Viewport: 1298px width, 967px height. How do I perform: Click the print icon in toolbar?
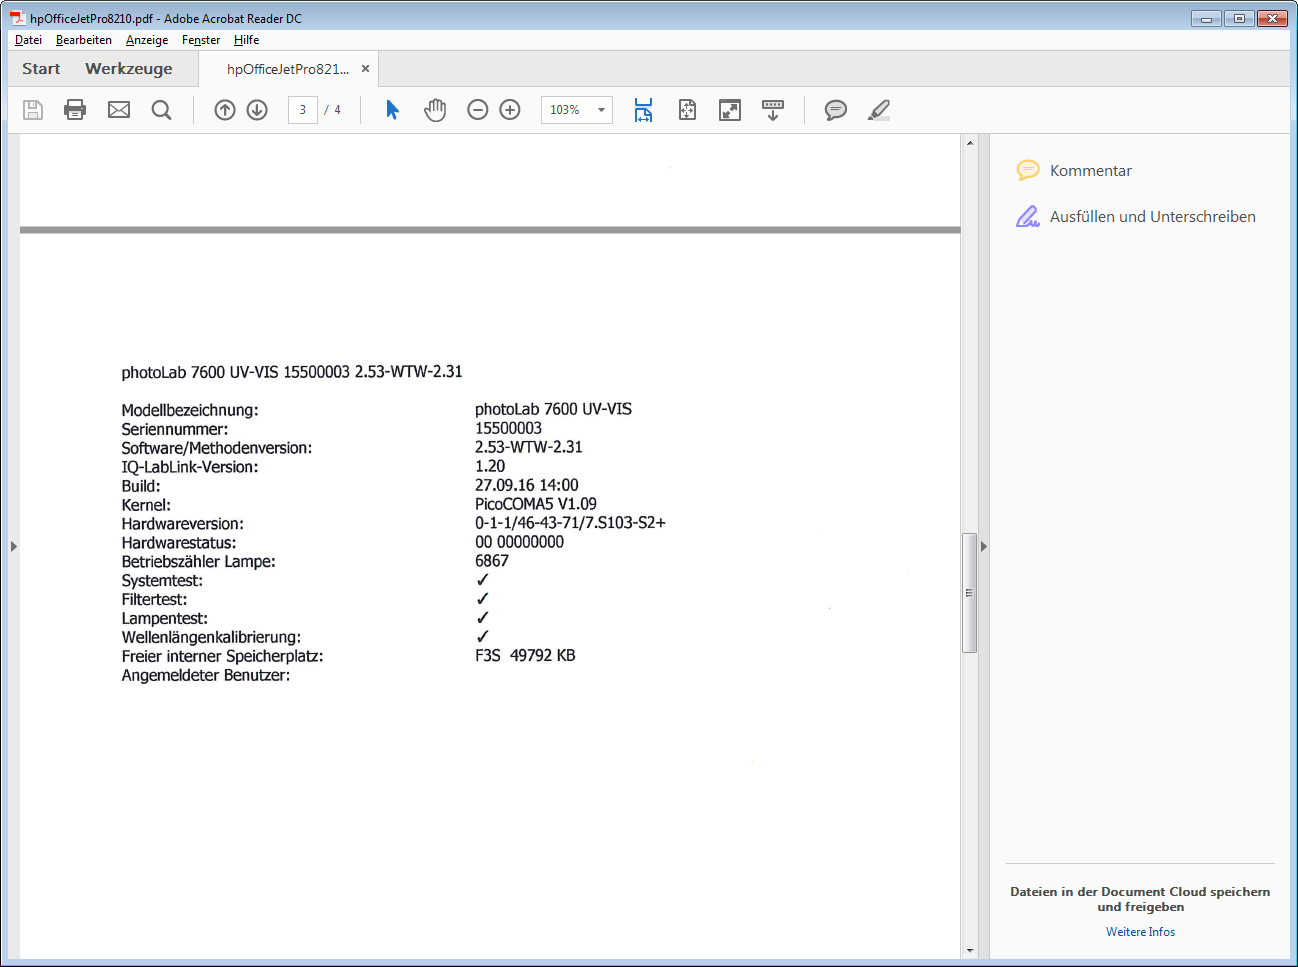[75, 110]
